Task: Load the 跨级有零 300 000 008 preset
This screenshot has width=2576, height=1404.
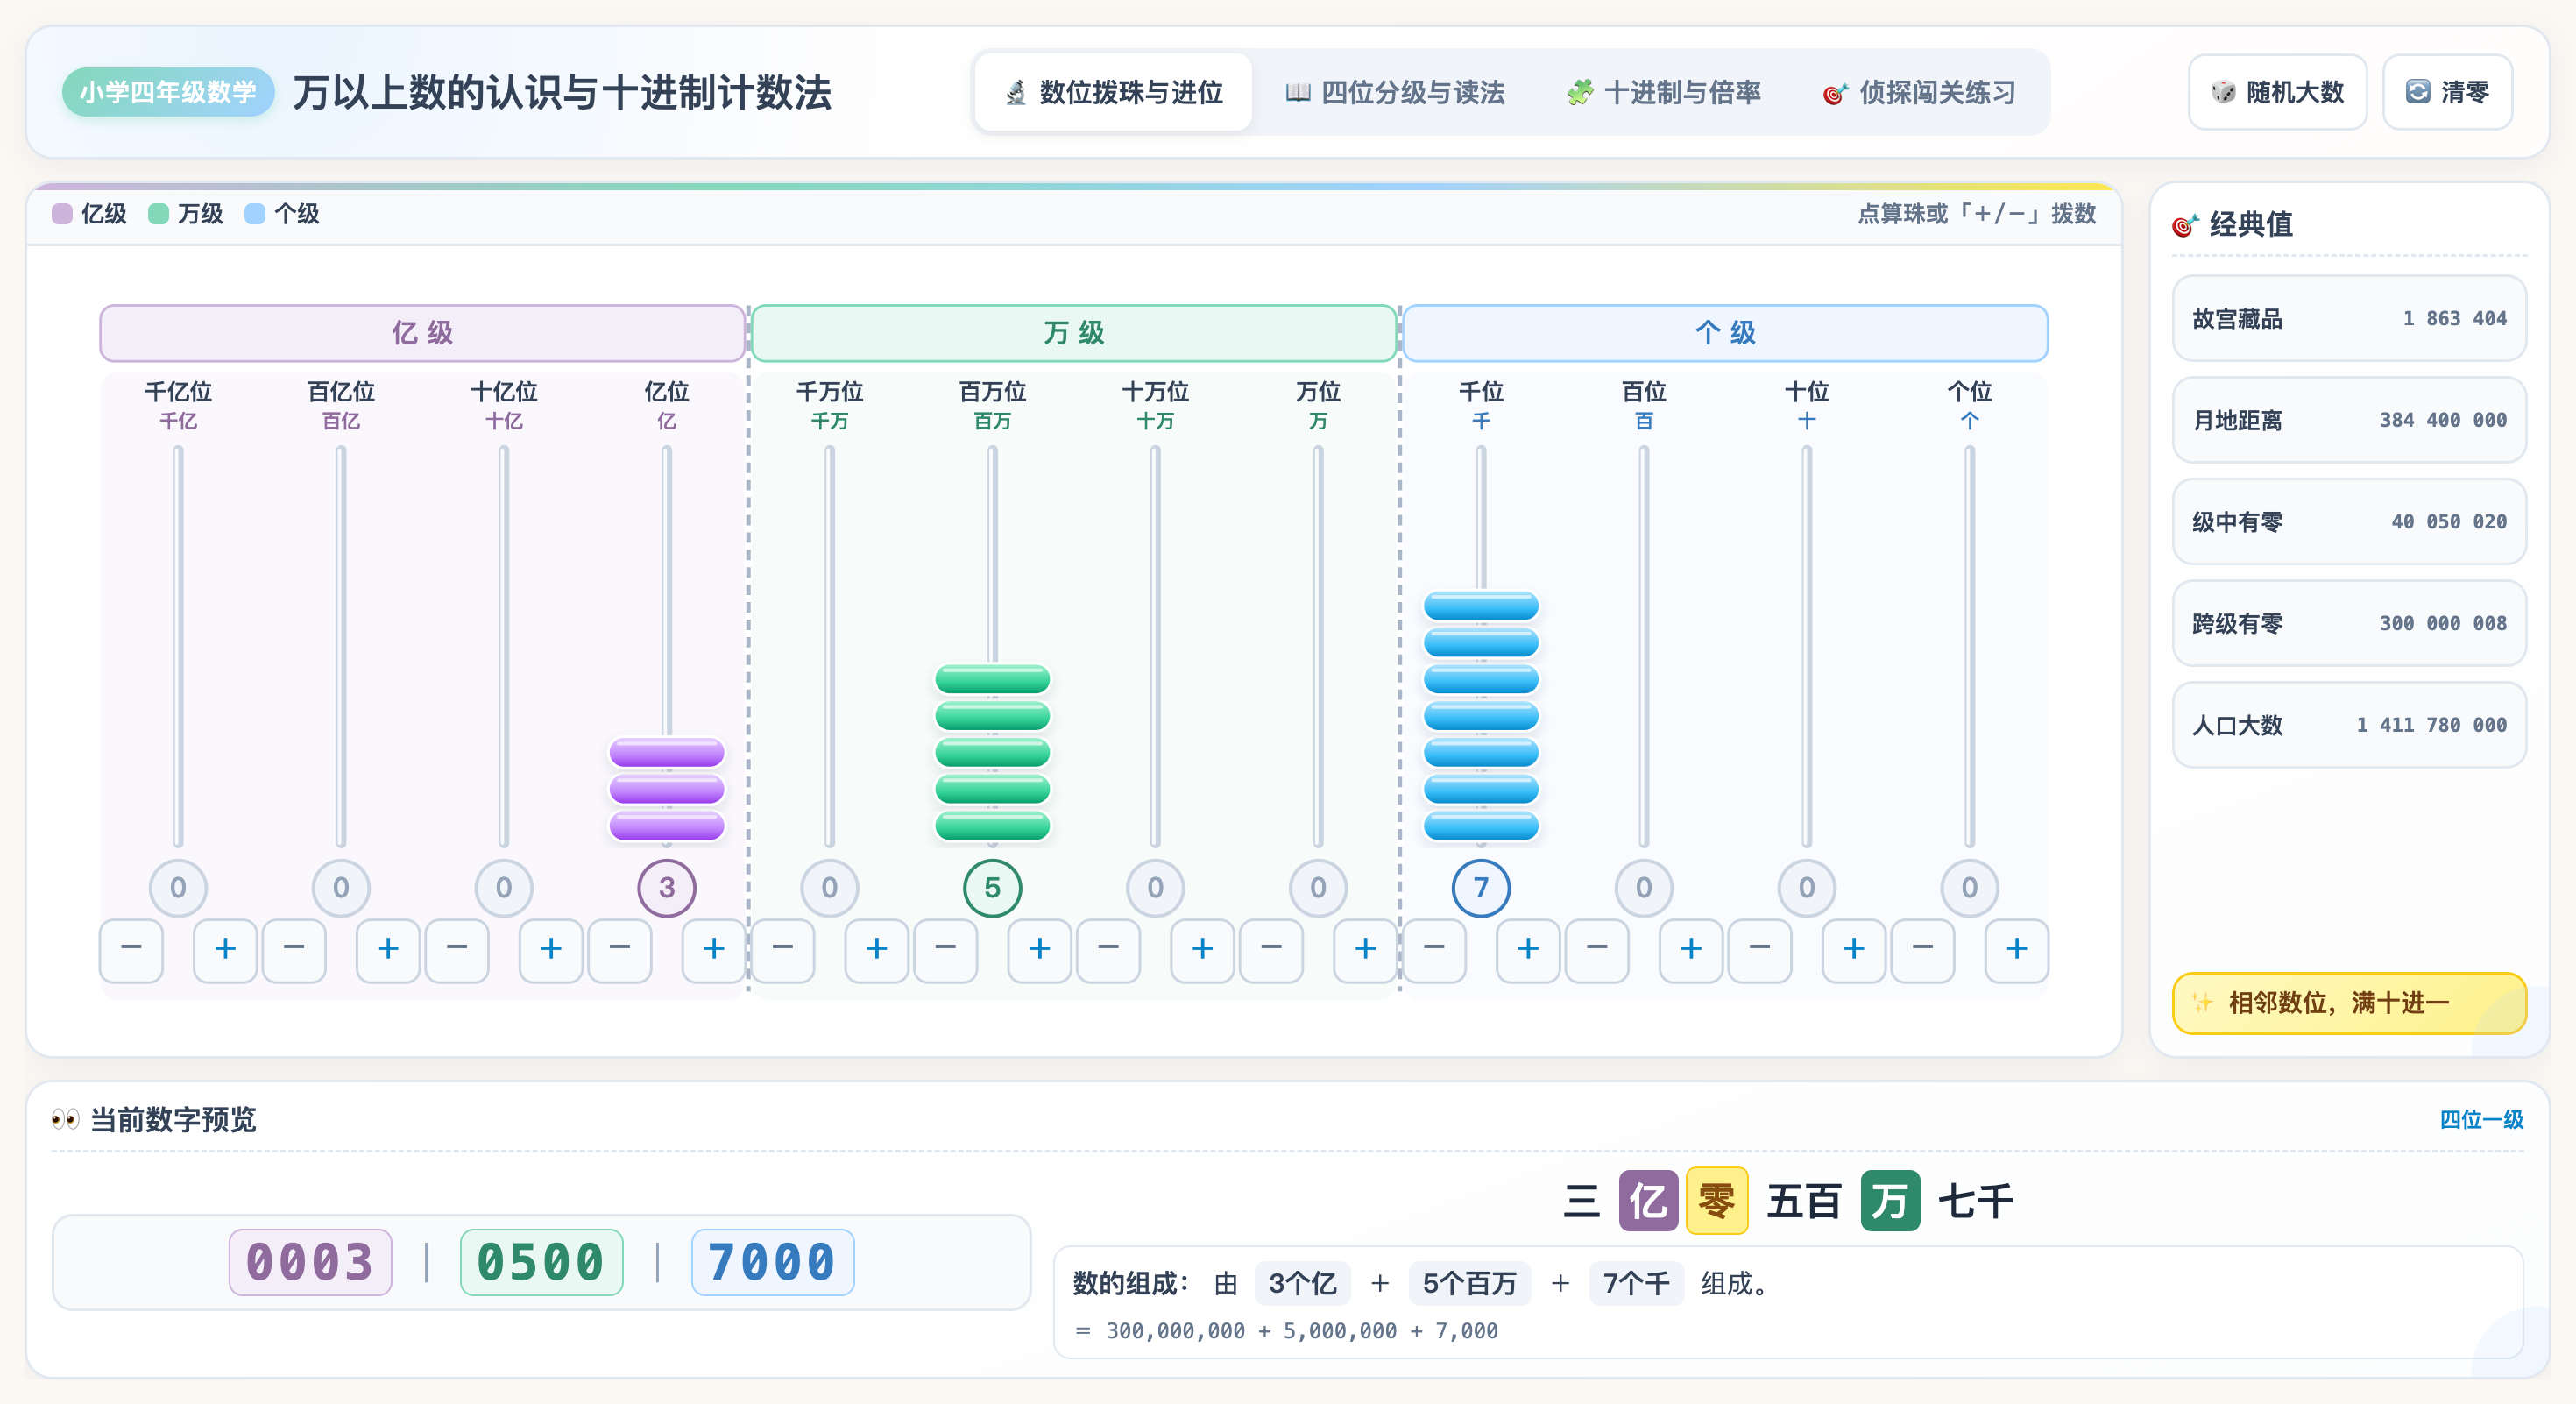Action: [x=2349, y=623]
